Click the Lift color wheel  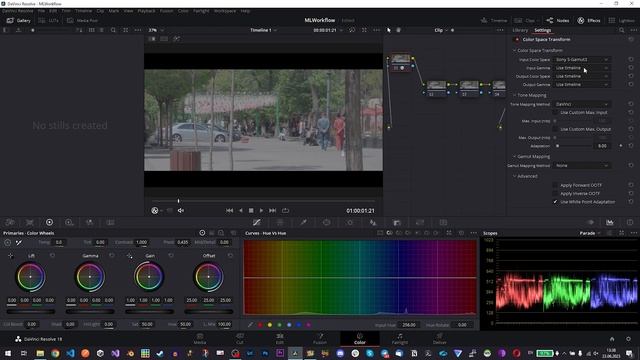(x=31, y=277)
